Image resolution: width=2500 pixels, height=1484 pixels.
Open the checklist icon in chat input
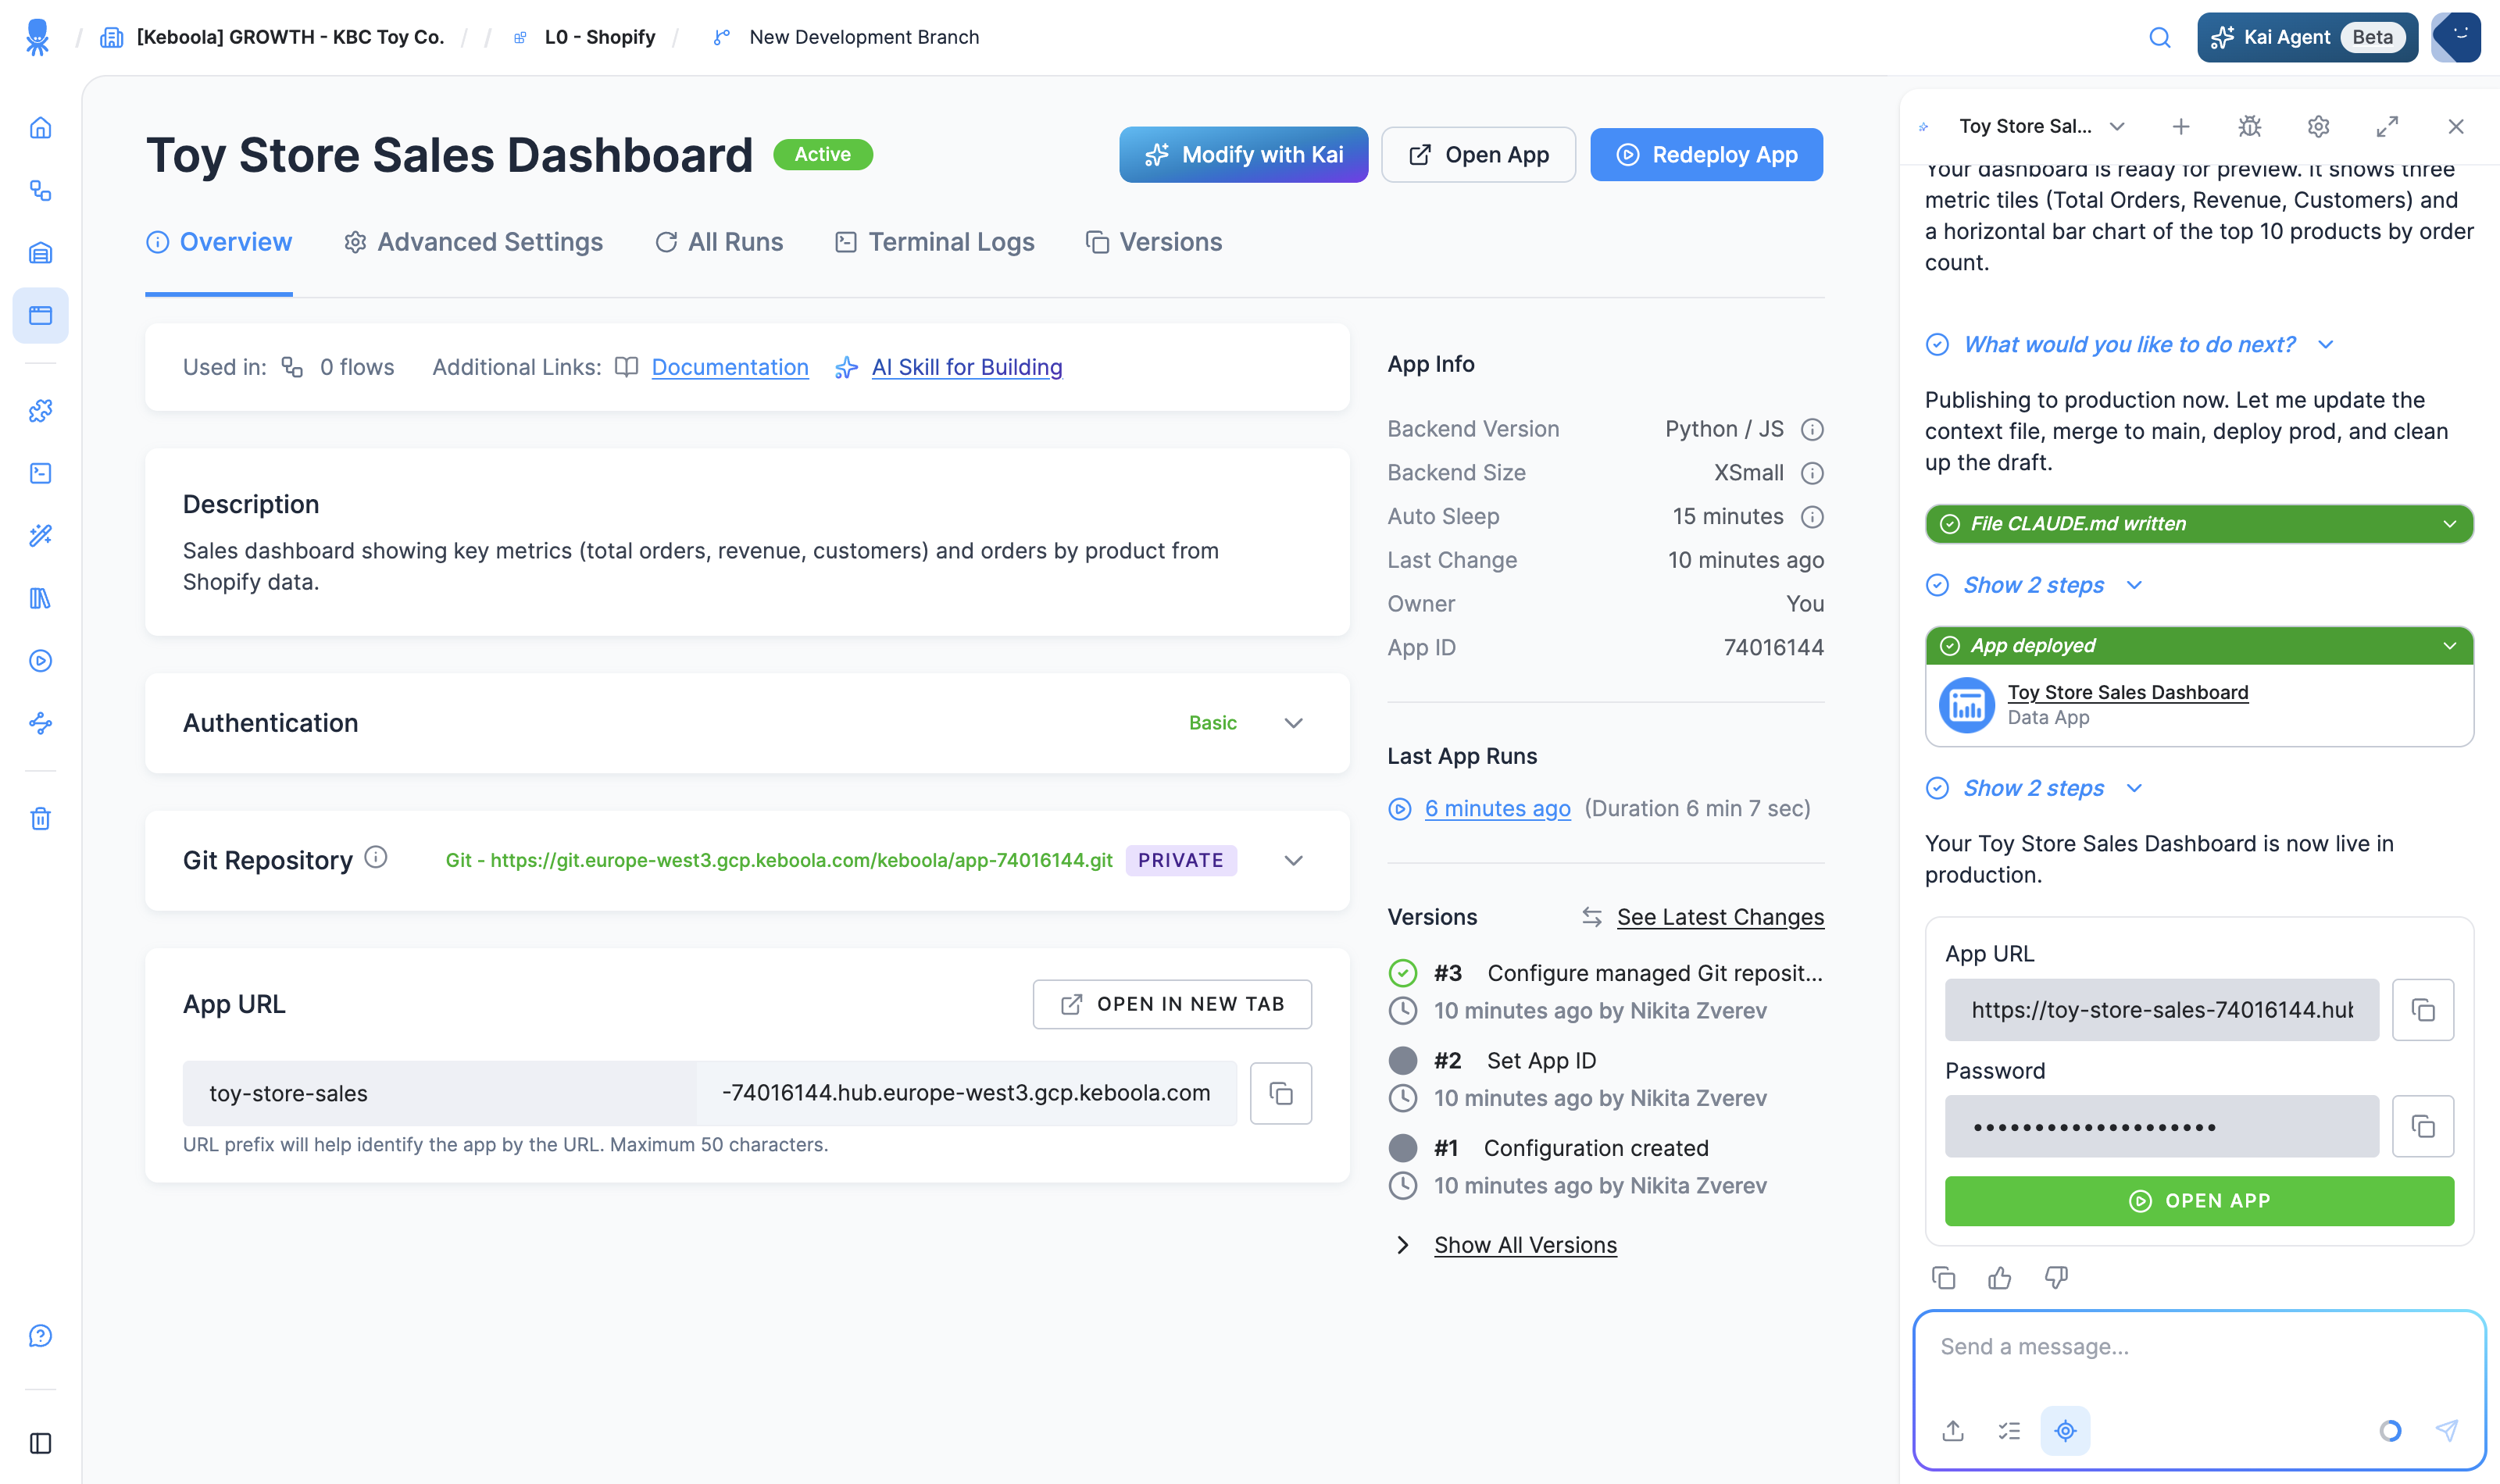tap(2009, 1430)
